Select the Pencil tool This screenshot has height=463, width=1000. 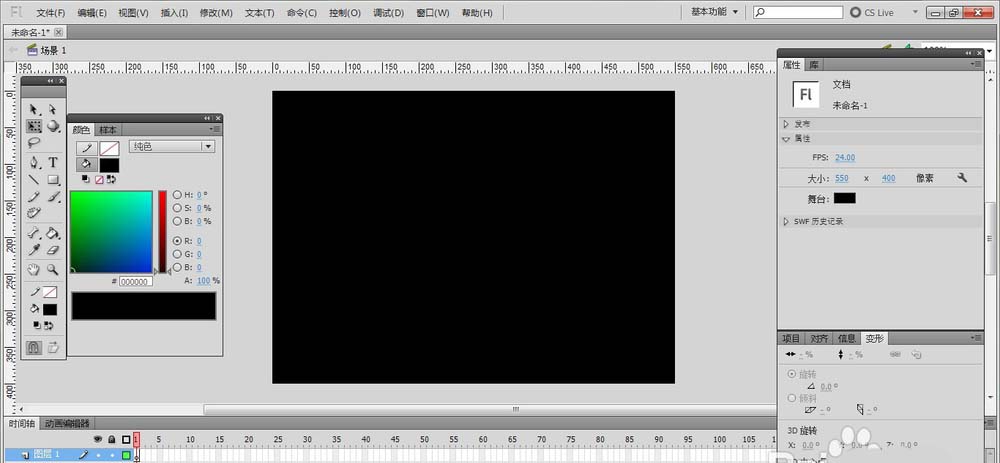[34, 197]
